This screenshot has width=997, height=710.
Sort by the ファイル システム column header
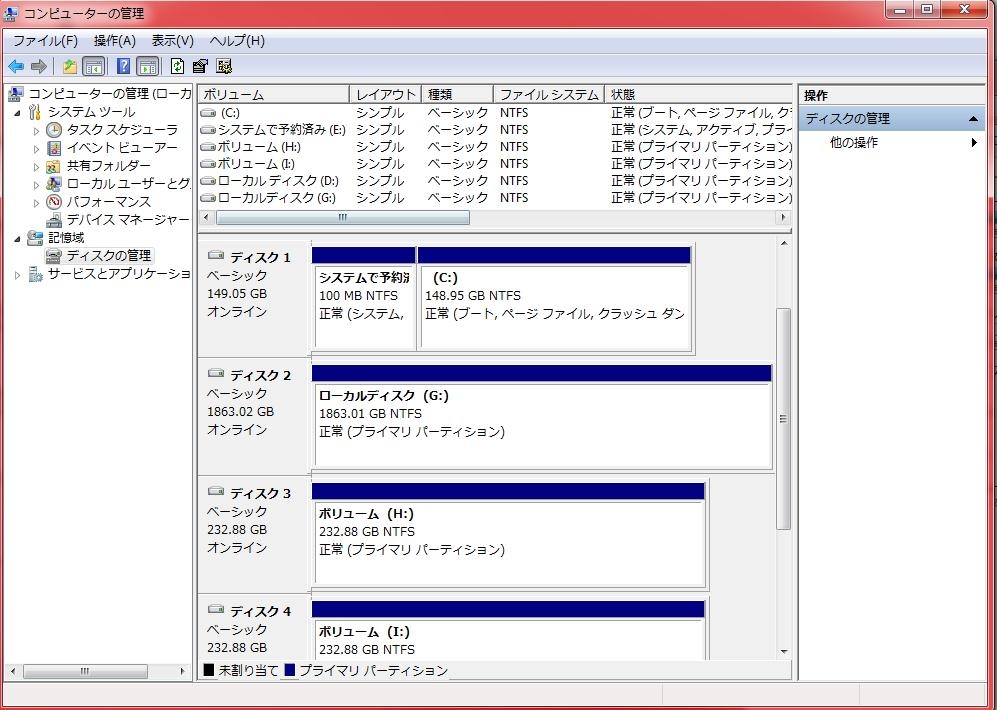click(x=549, y=95)
